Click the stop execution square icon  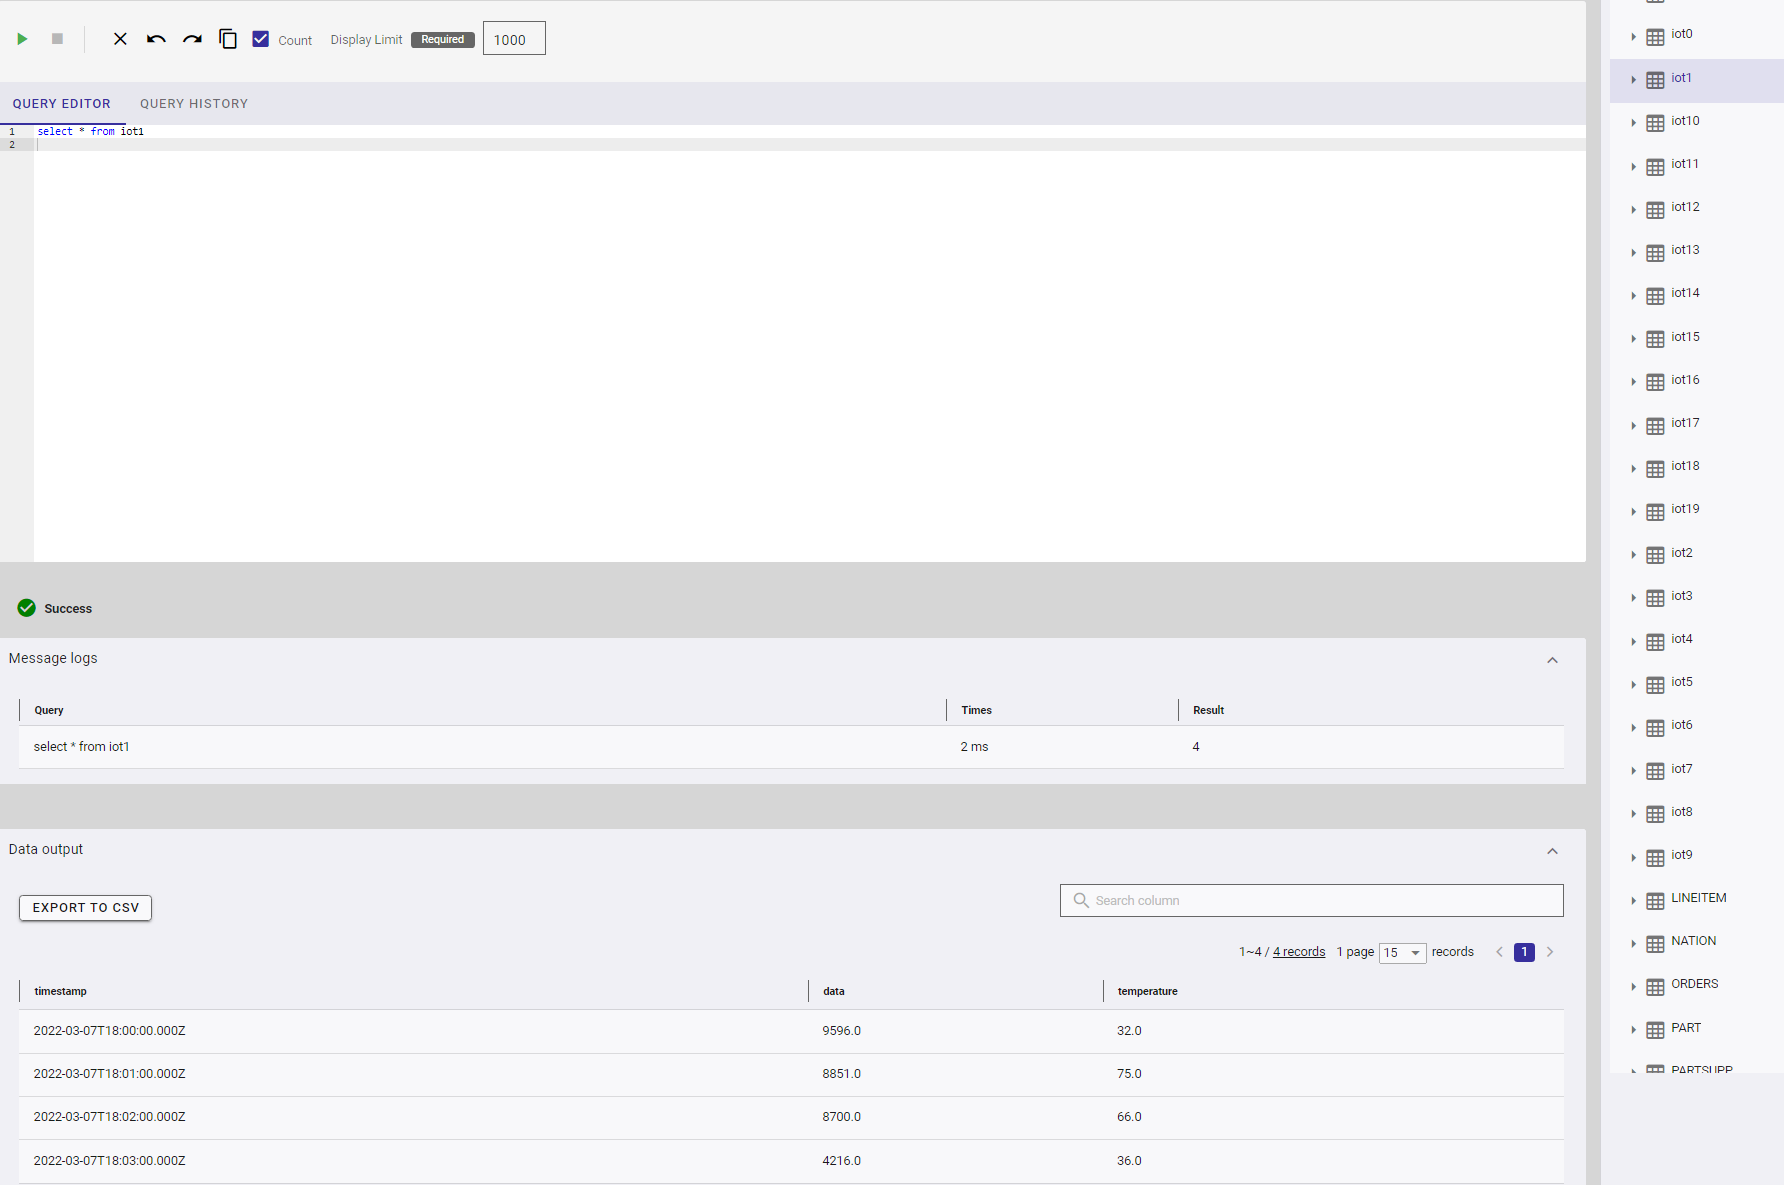57,39
